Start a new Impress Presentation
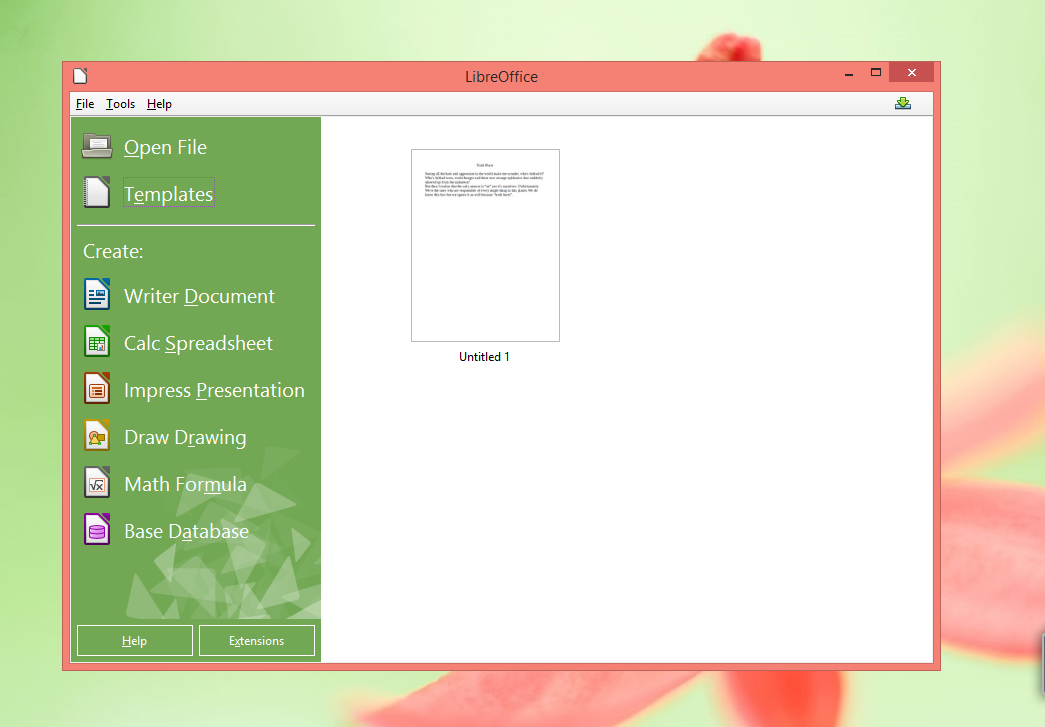 (214, 390)
